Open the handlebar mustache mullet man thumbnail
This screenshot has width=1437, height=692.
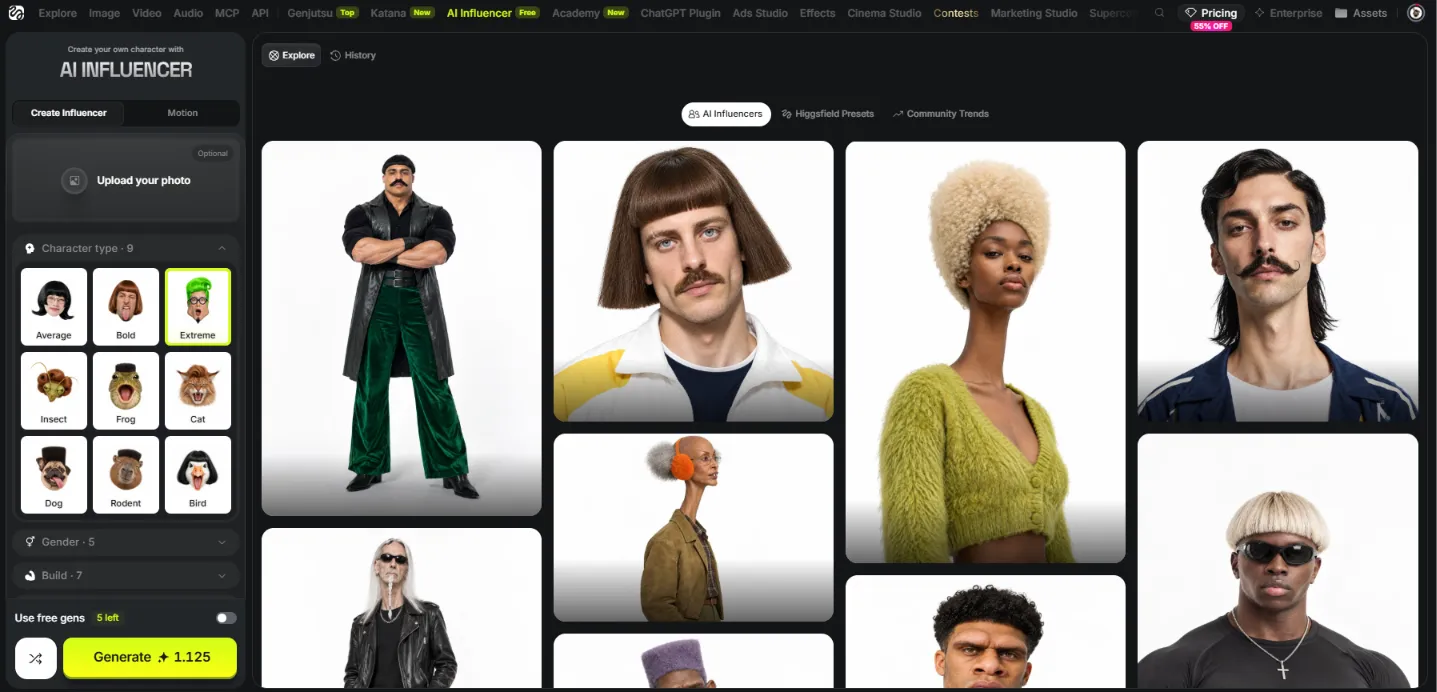(x=1277, y=281)
